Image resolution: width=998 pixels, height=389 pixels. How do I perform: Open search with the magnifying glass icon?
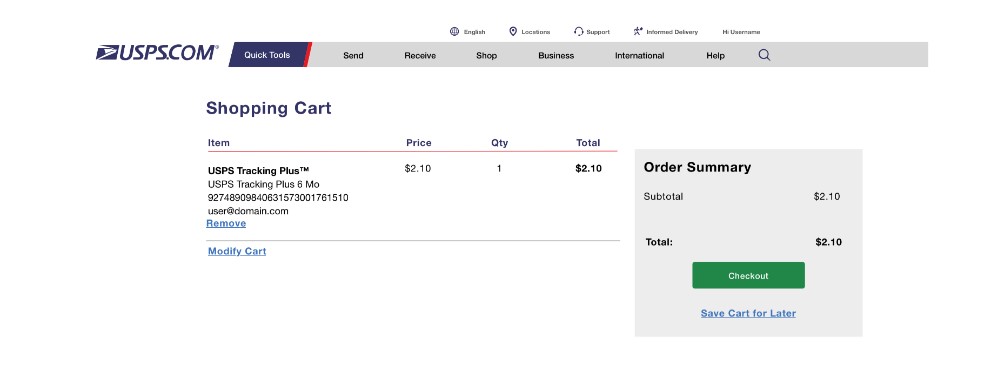point(764,55)
